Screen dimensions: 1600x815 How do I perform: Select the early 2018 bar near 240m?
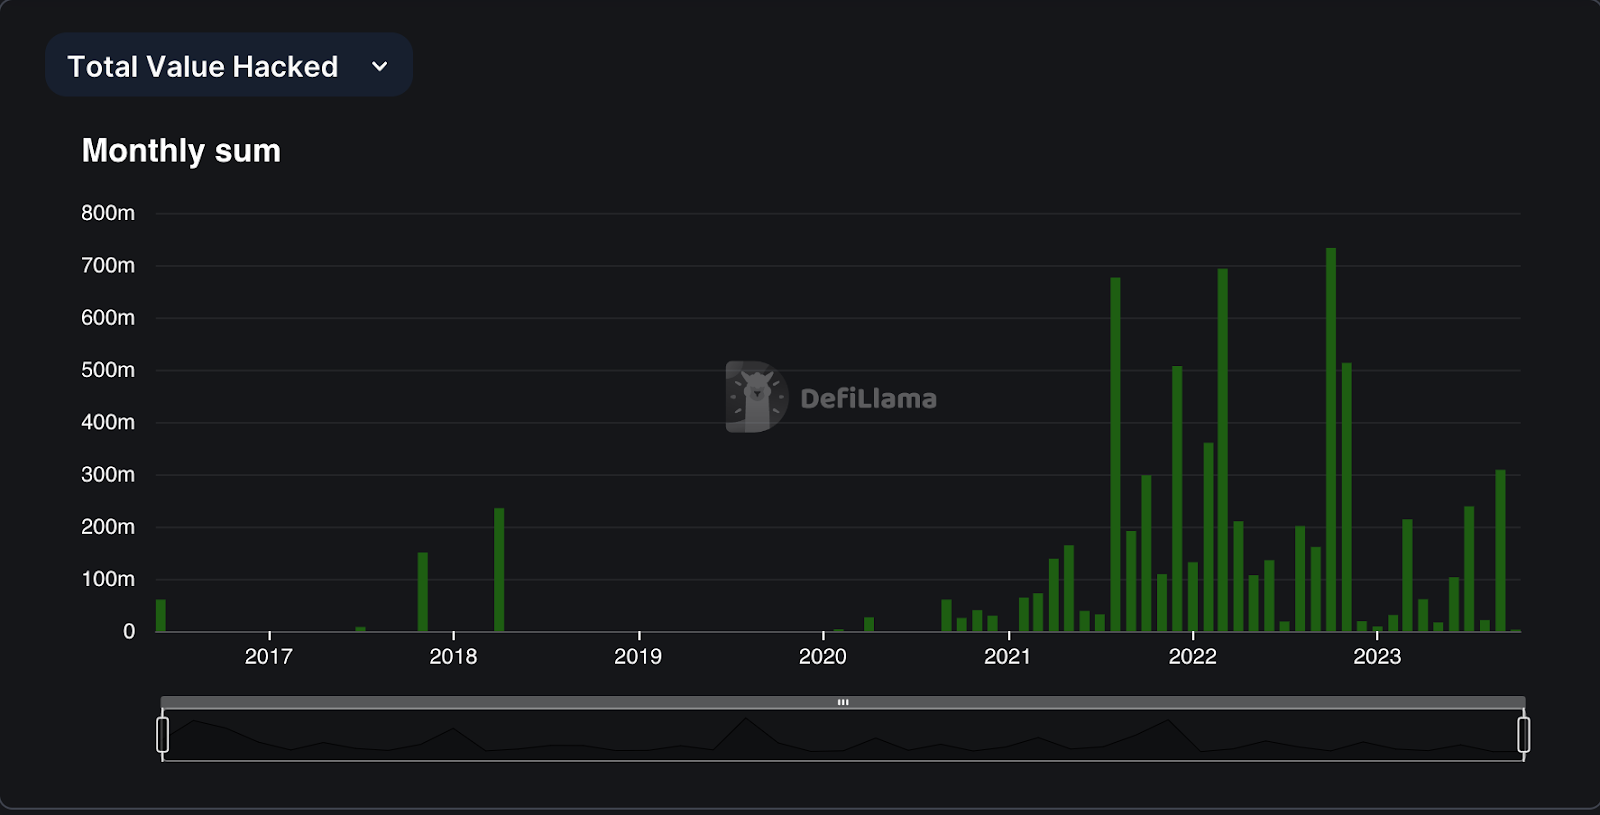point(499,570)
